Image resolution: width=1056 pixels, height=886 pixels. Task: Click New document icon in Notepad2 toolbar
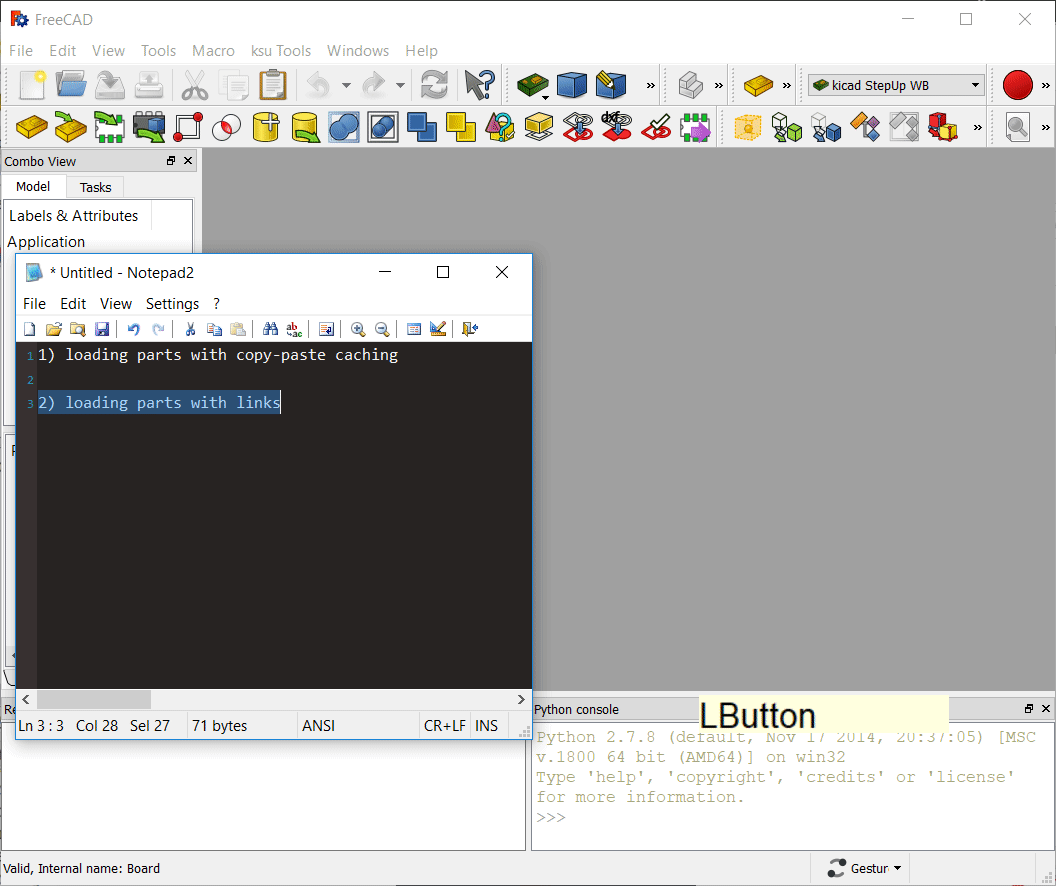pos(30,329)
